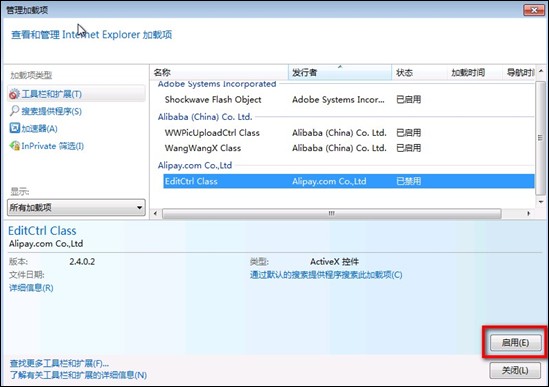The image size is (549, 387).
Task: Open 加速器(A) category
Action: click(x=39, y=129)
